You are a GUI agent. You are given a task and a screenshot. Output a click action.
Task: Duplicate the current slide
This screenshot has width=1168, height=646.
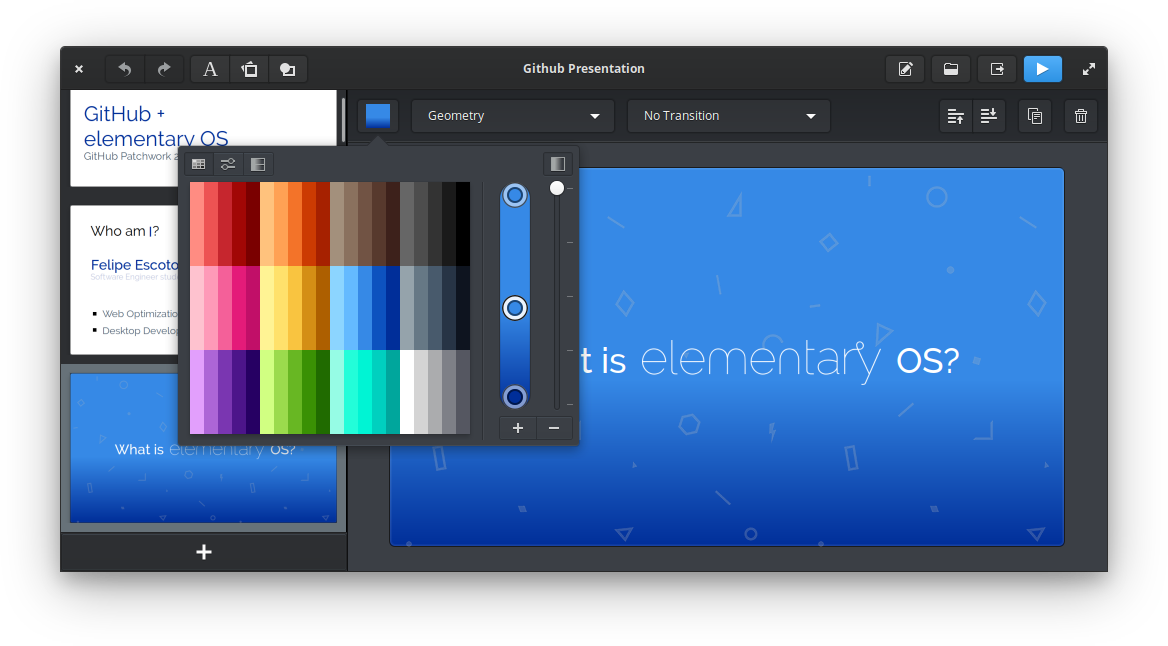click(x=1035, y=116)
